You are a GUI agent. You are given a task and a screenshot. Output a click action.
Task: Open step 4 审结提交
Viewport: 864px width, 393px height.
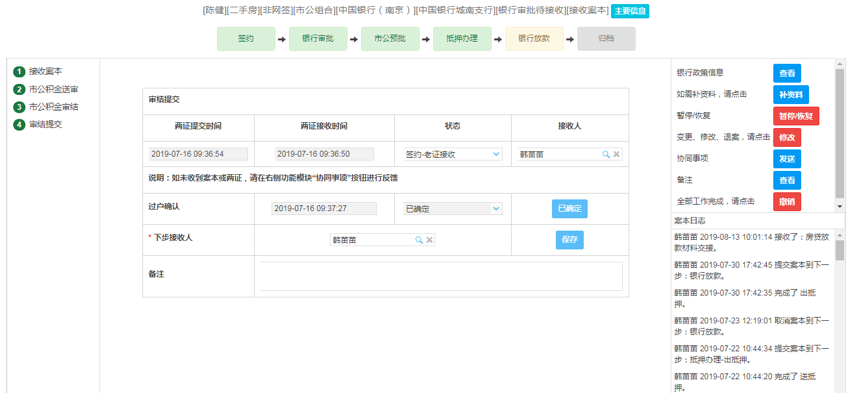(38, 124)
